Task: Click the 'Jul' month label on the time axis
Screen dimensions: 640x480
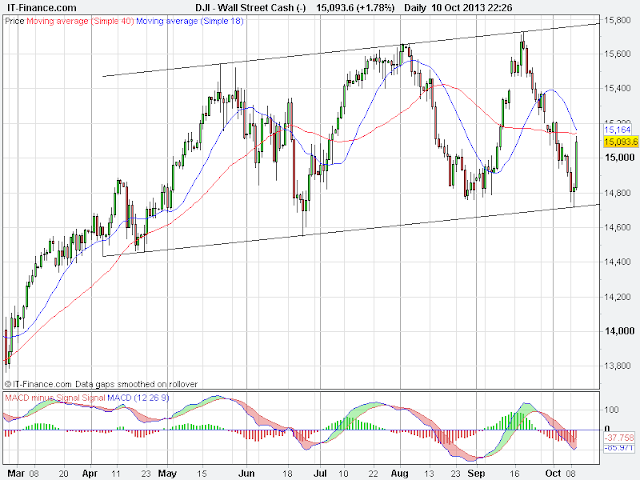Action: click(x=320, y=473)
